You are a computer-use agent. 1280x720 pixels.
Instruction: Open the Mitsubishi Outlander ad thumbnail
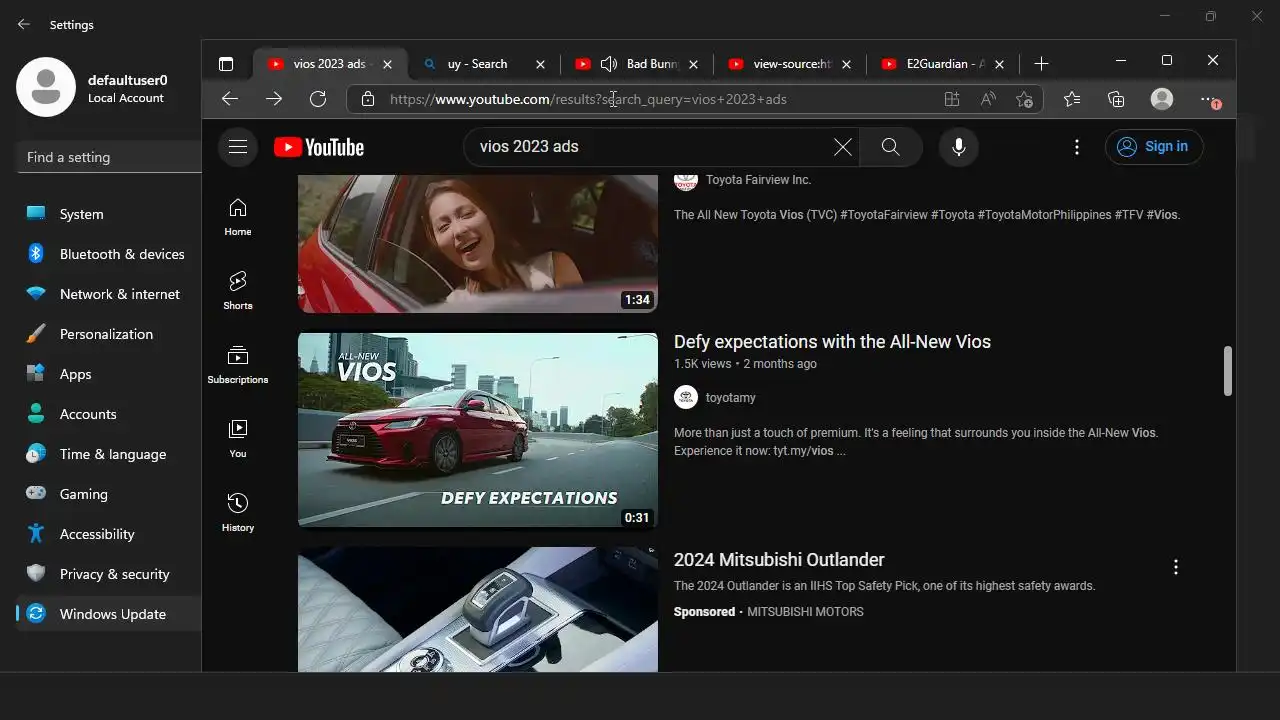(478, 609)
